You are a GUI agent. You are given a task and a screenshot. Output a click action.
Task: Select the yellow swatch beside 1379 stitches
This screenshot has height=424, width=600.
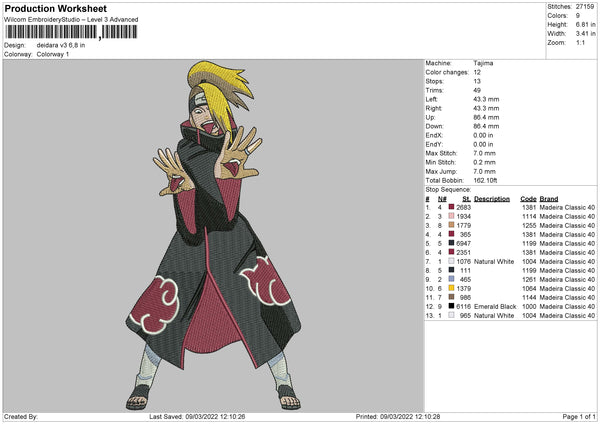[452, 288]
